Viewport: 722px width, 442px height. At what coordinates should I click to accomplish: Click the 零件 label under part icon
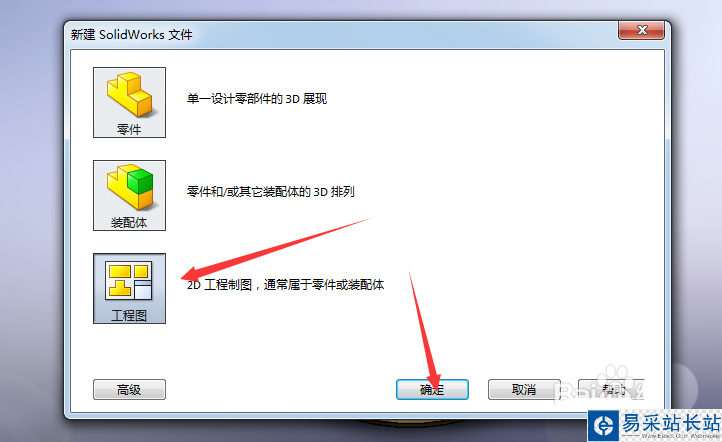pos(129,129)
